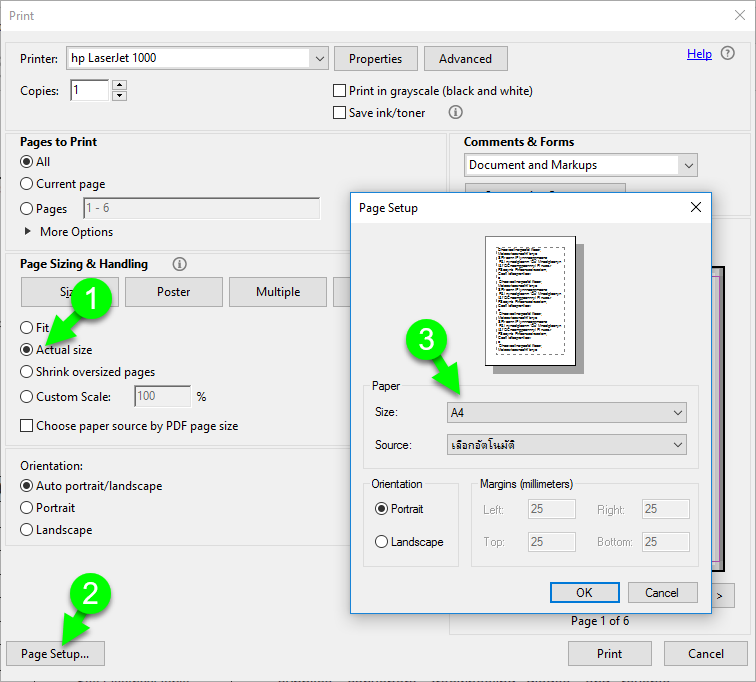Increase copies with the up spinner arrow
The width and height of the screenshot is (756, 682).
[x=120, y=86]
